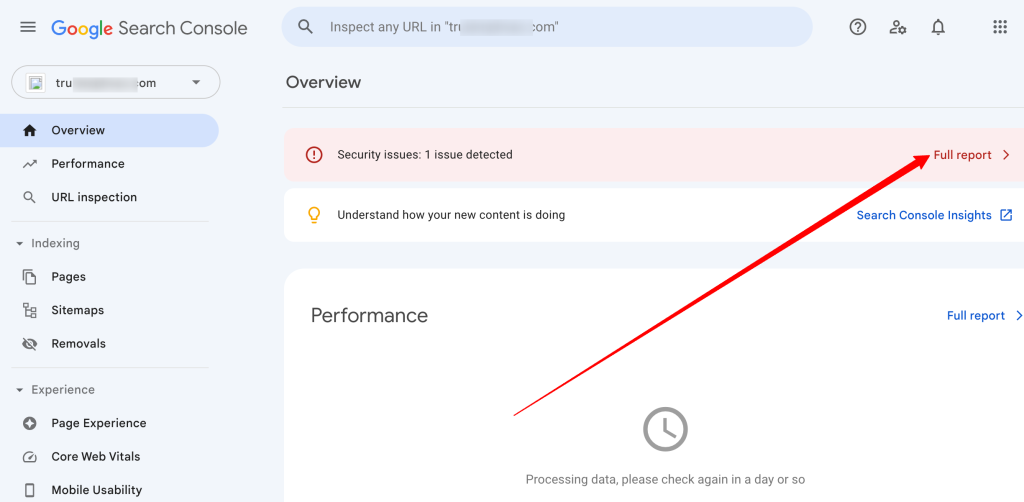Select Overview in the sidebar
This screenshot has width=1024, height=502.
(x=109, y=130)
